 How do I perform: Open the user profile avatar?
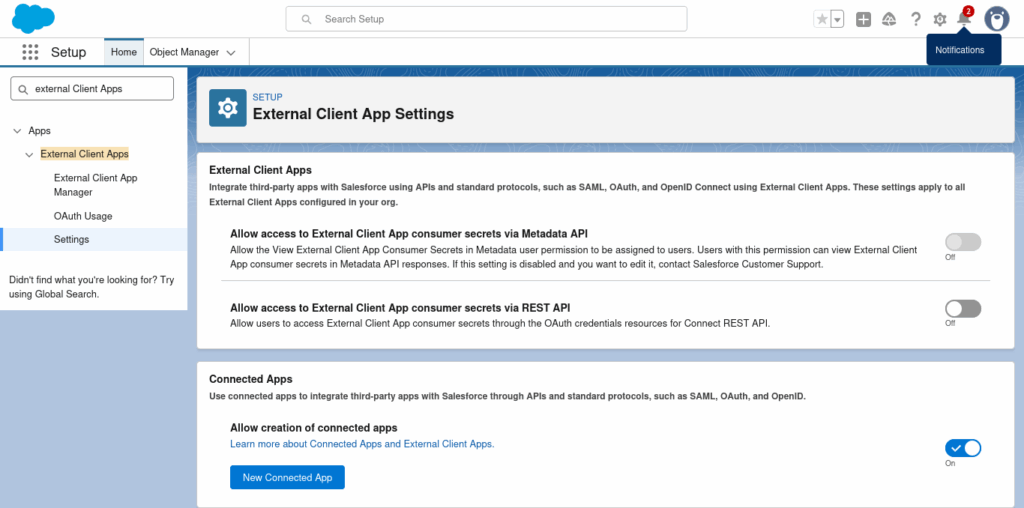[996, 19]
